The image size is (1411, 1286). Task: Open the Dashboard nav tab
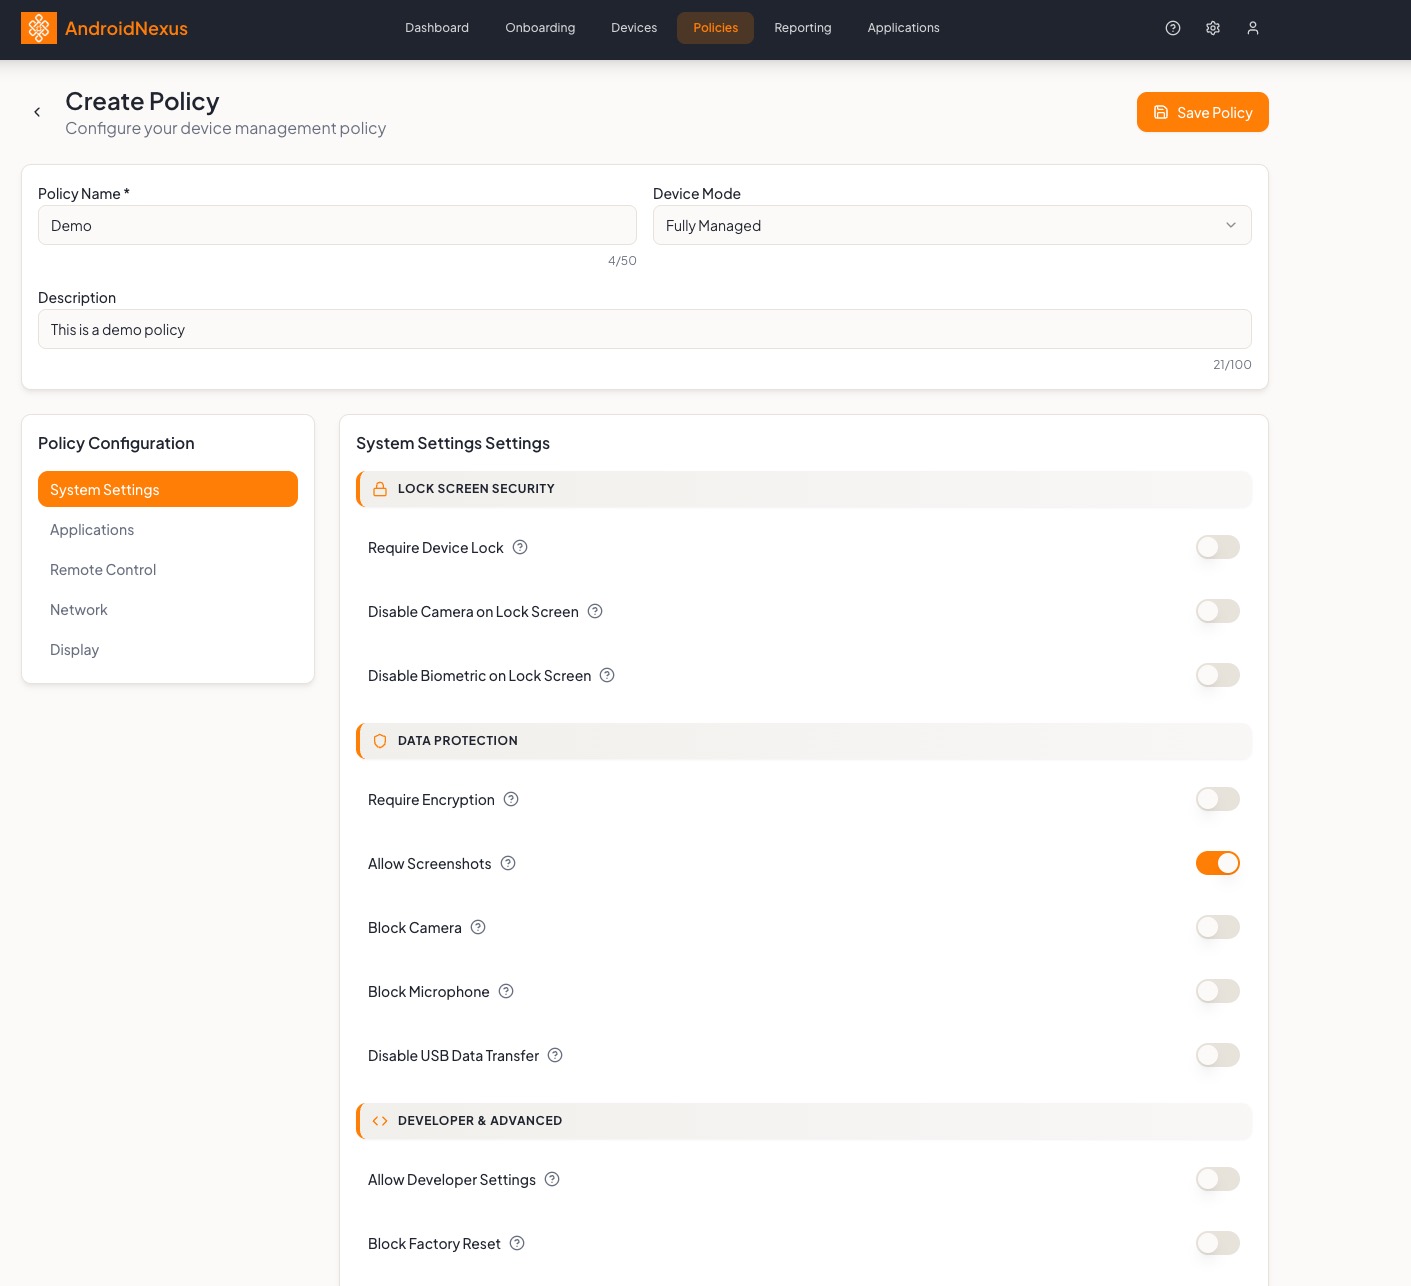437,28
